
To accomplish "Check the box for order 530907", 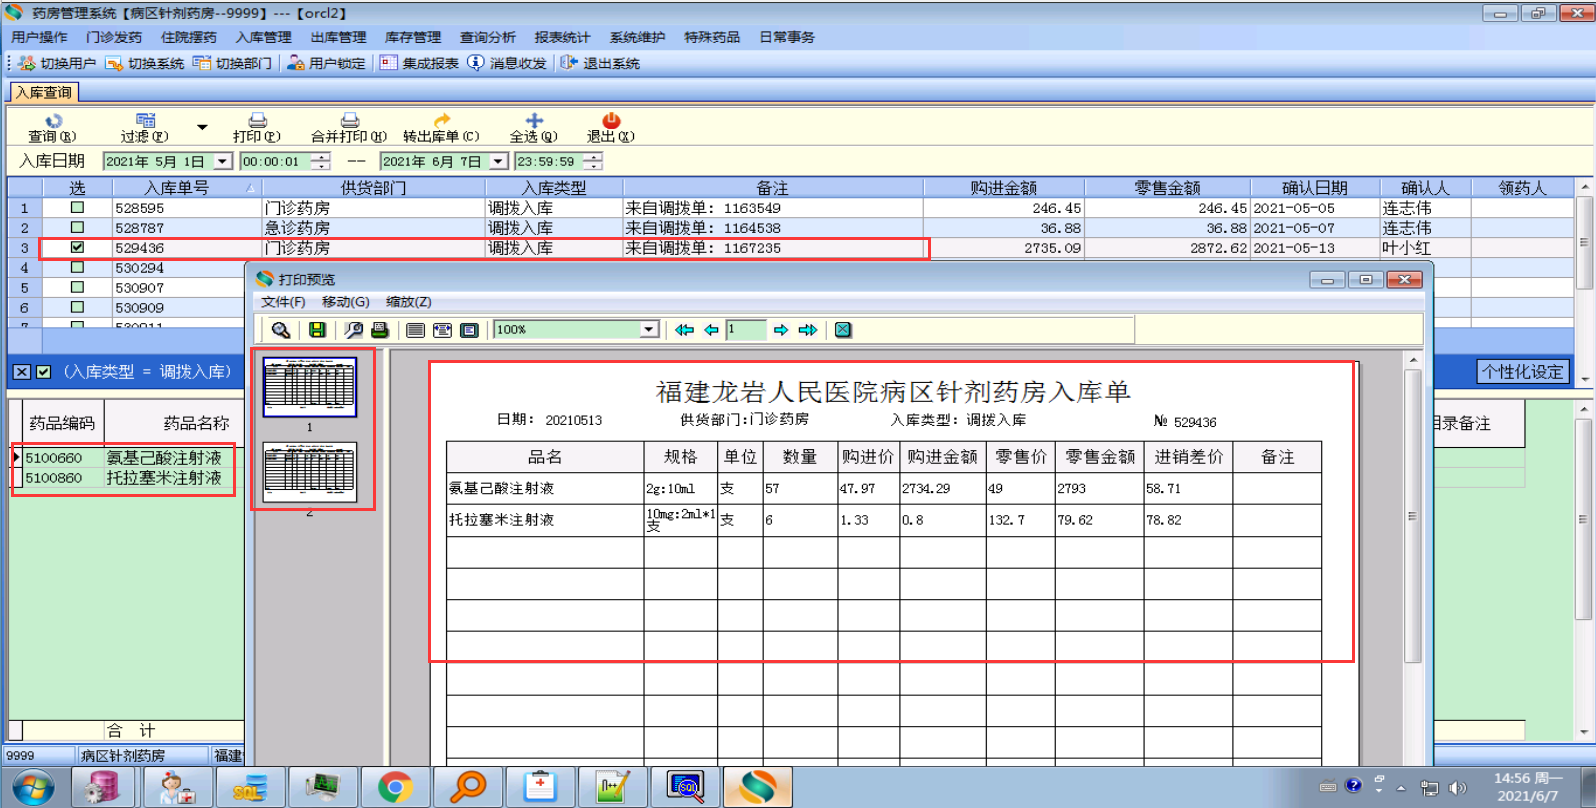I will click(77, 288).
